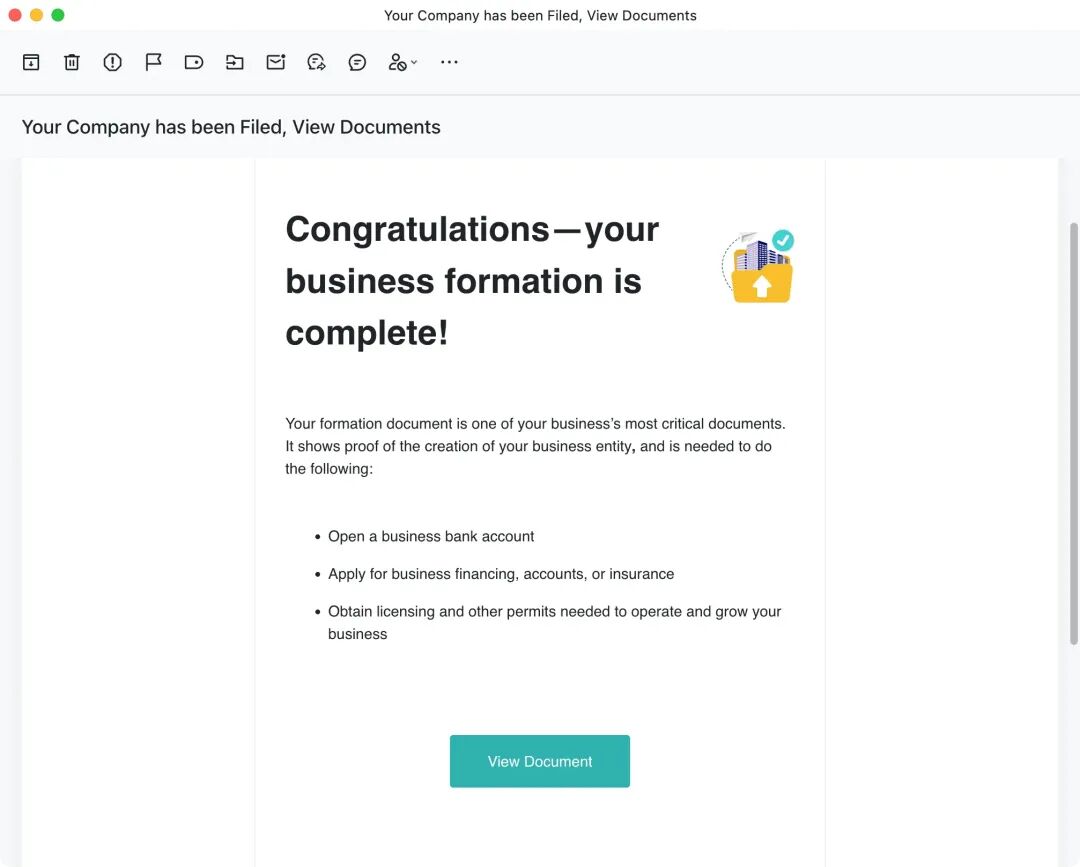Click the View Document button
The height and width of the screenshot is (867, 1080).
(540, 761)
